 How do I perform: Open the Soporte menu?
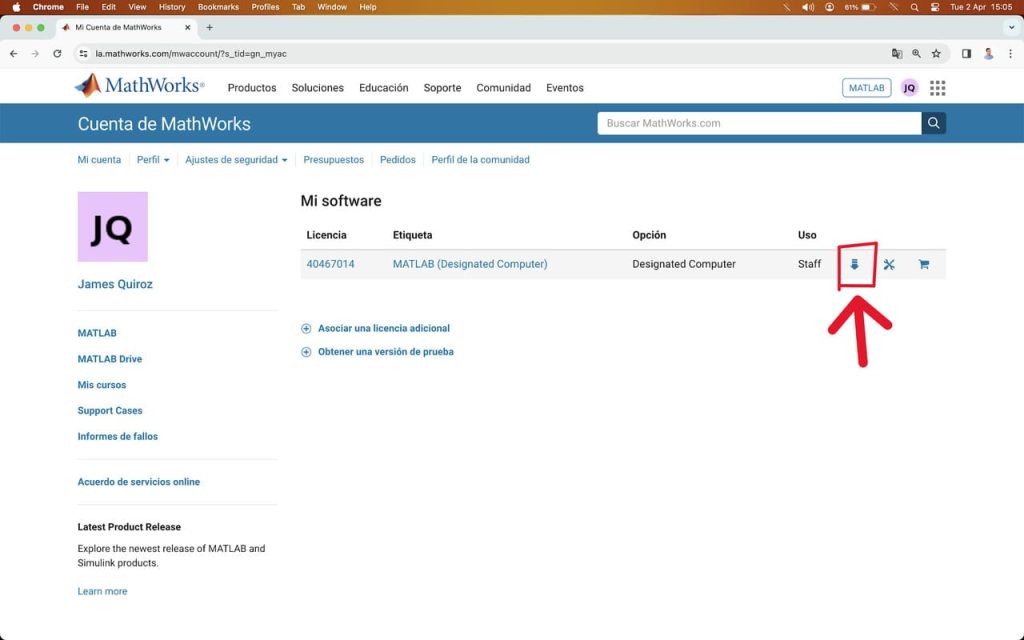(442, 88)
